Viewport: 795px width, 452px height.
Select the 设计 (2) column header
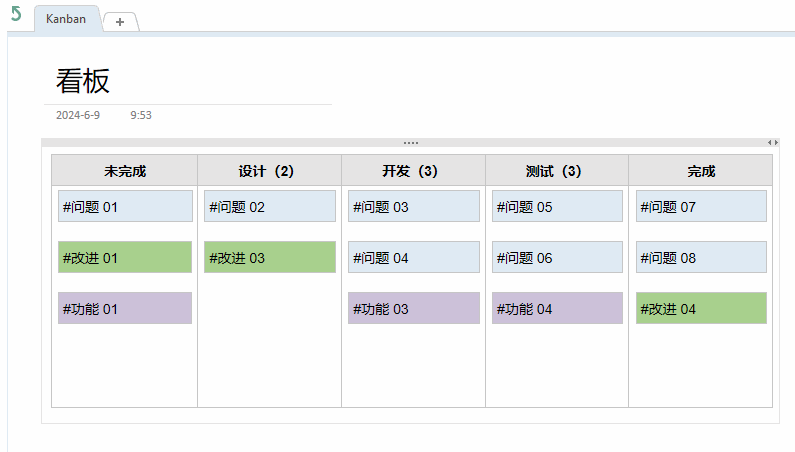click(x=270, y=171)
